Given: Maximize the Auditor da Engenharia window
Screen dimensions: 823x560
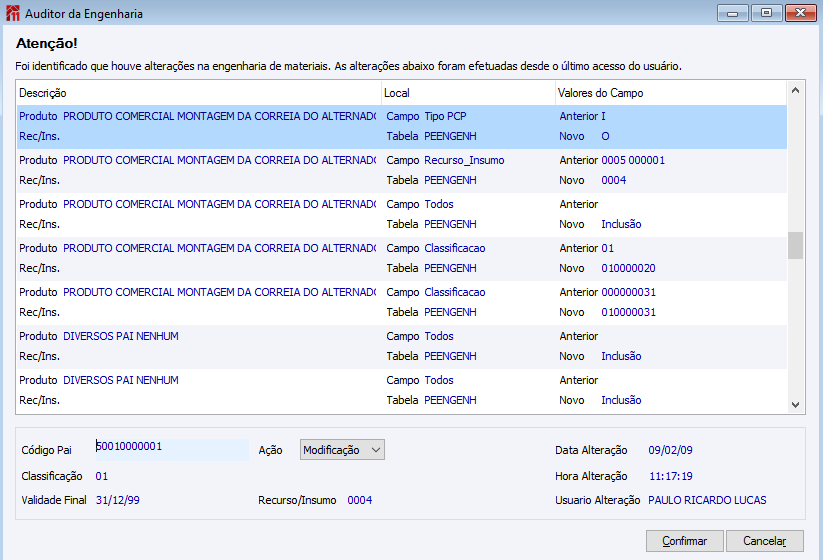Looking at the screenshot, I should coord(766,13).
